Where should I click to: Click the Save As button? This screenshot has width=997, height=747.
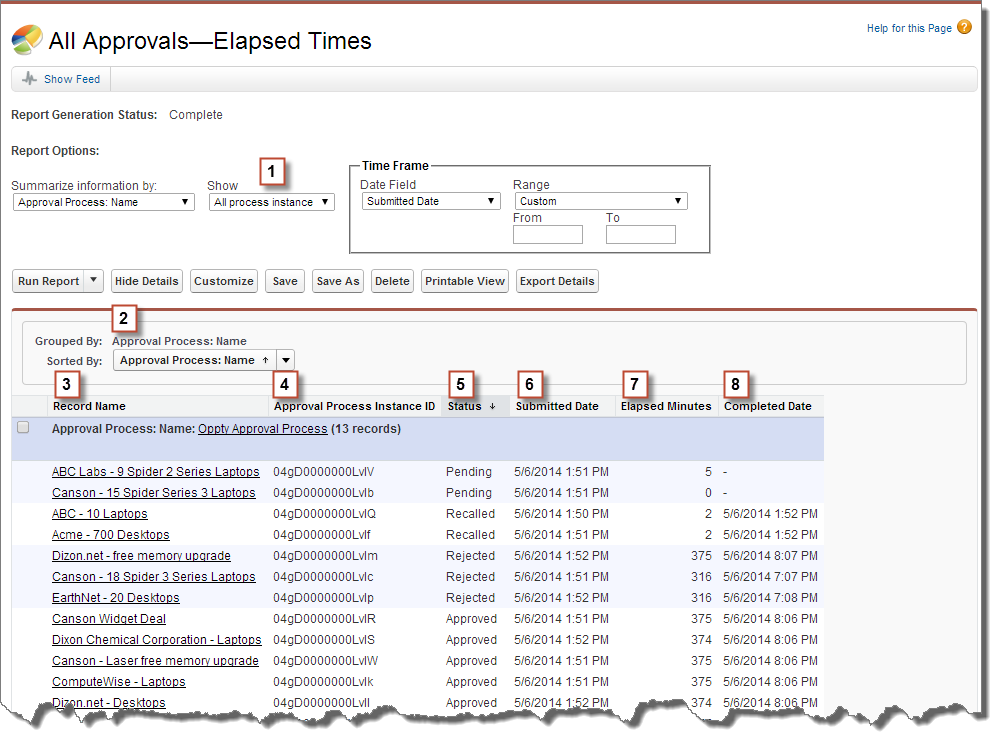338,281
